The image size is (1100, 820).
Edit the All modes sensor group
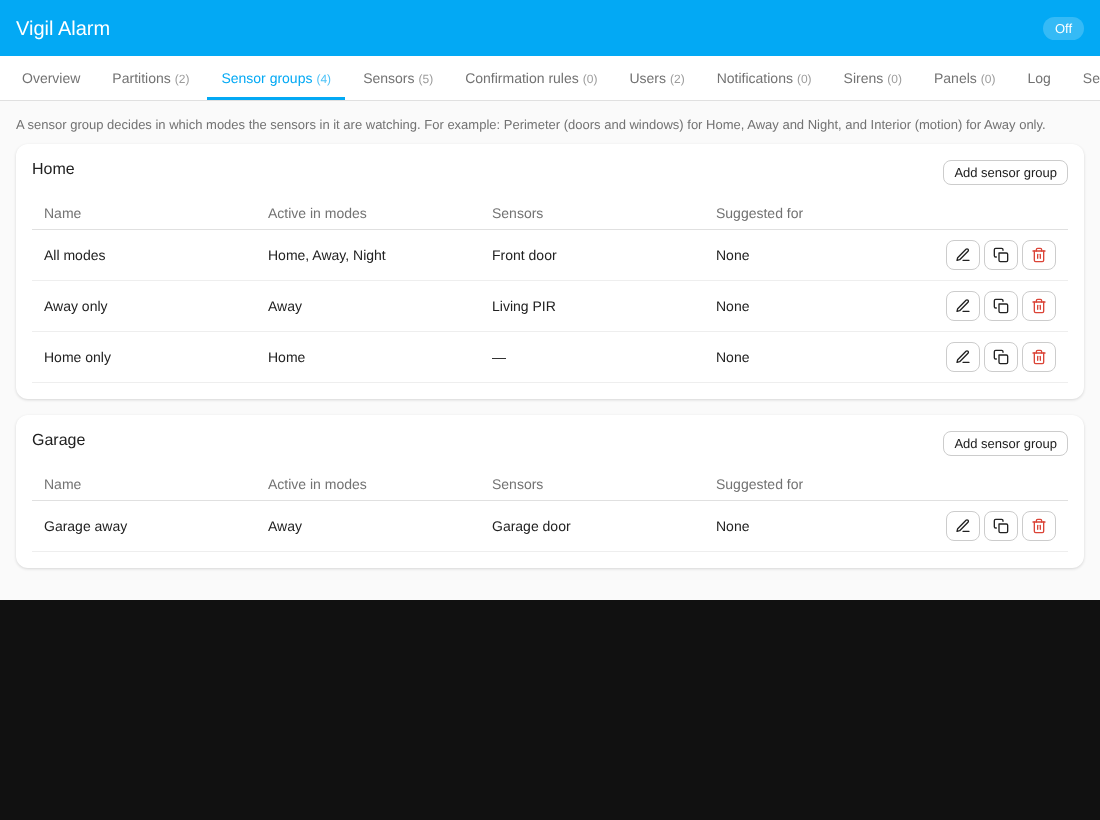click(962, 255)
